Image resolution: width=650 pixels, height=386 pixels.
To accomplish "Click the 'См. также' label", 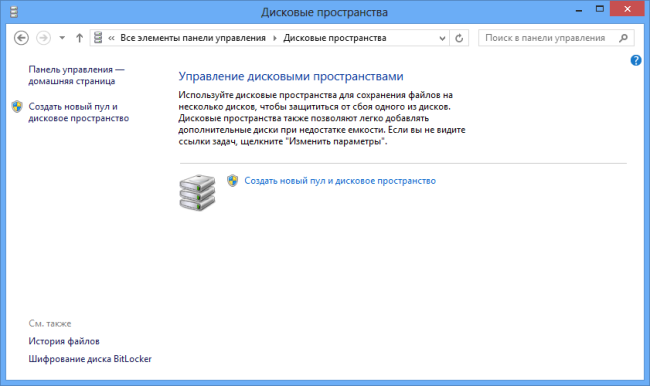I will (50, 323).
